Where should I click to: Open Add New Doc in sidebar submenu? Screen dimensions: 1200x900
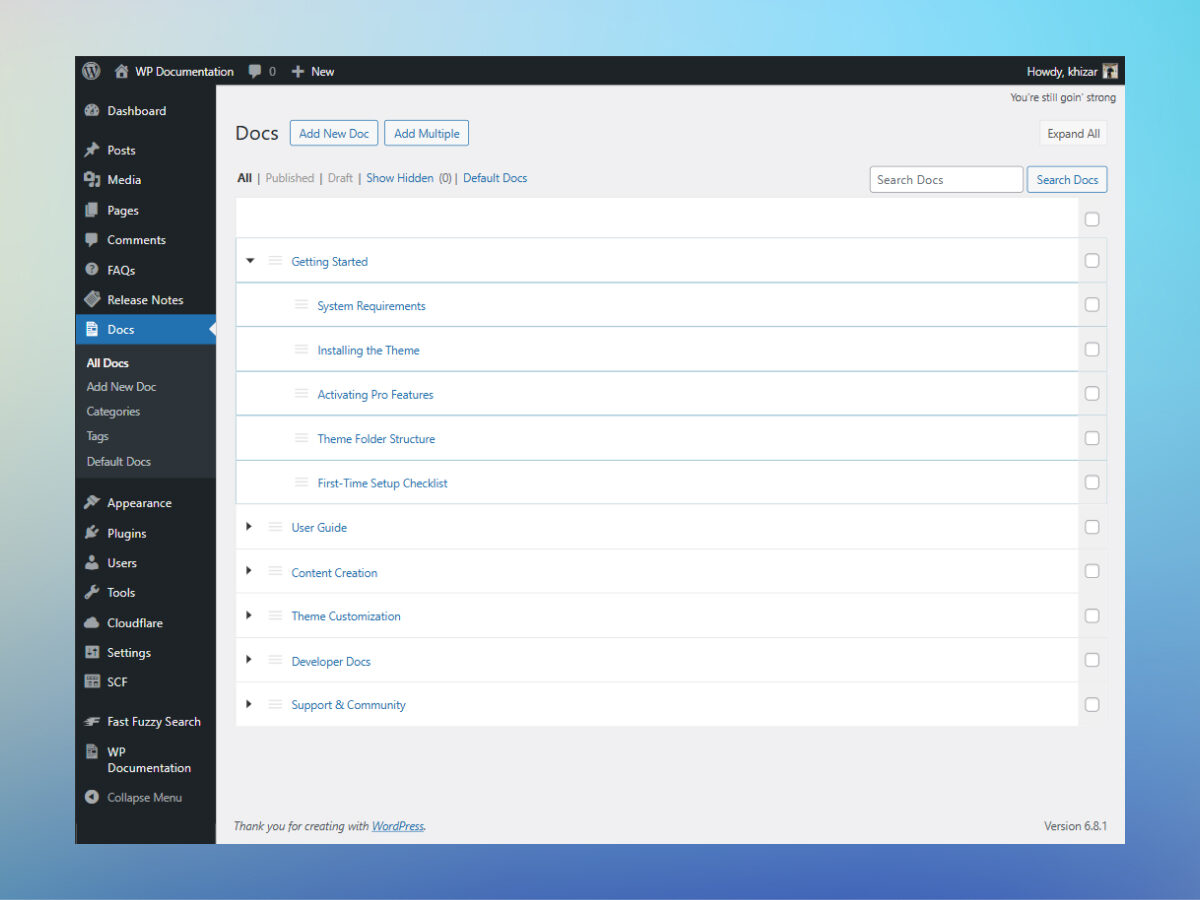coord(121,387)
